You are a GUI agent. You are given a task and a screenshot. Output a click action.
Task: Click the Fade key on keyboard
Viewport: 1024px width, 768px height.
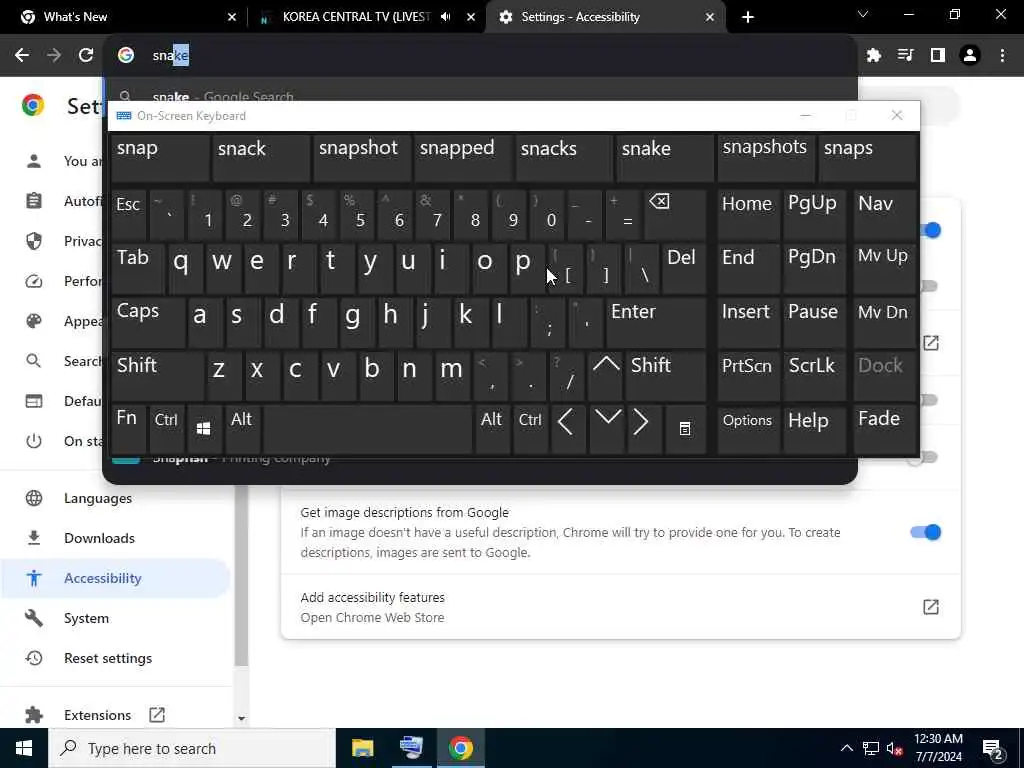pos(885,429)
